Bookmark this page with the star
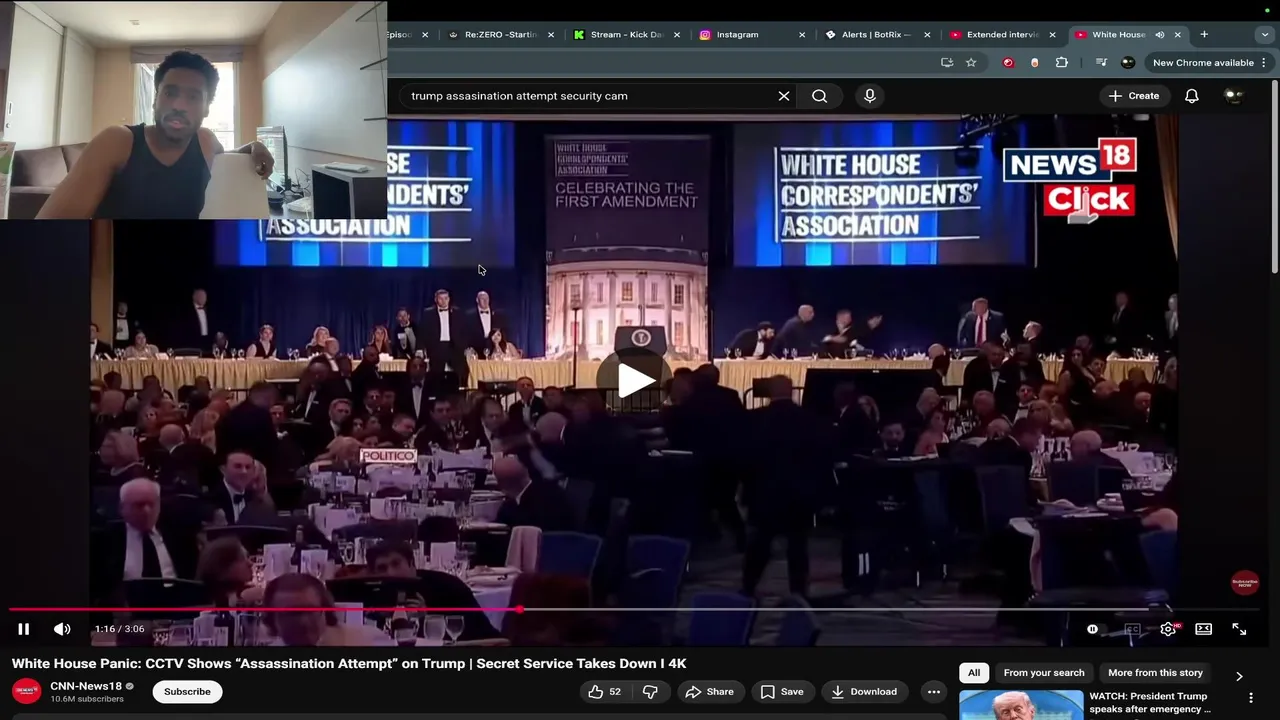Image resolution: width=1280 pixels, height=720 pixels. (x=971, y=62)
